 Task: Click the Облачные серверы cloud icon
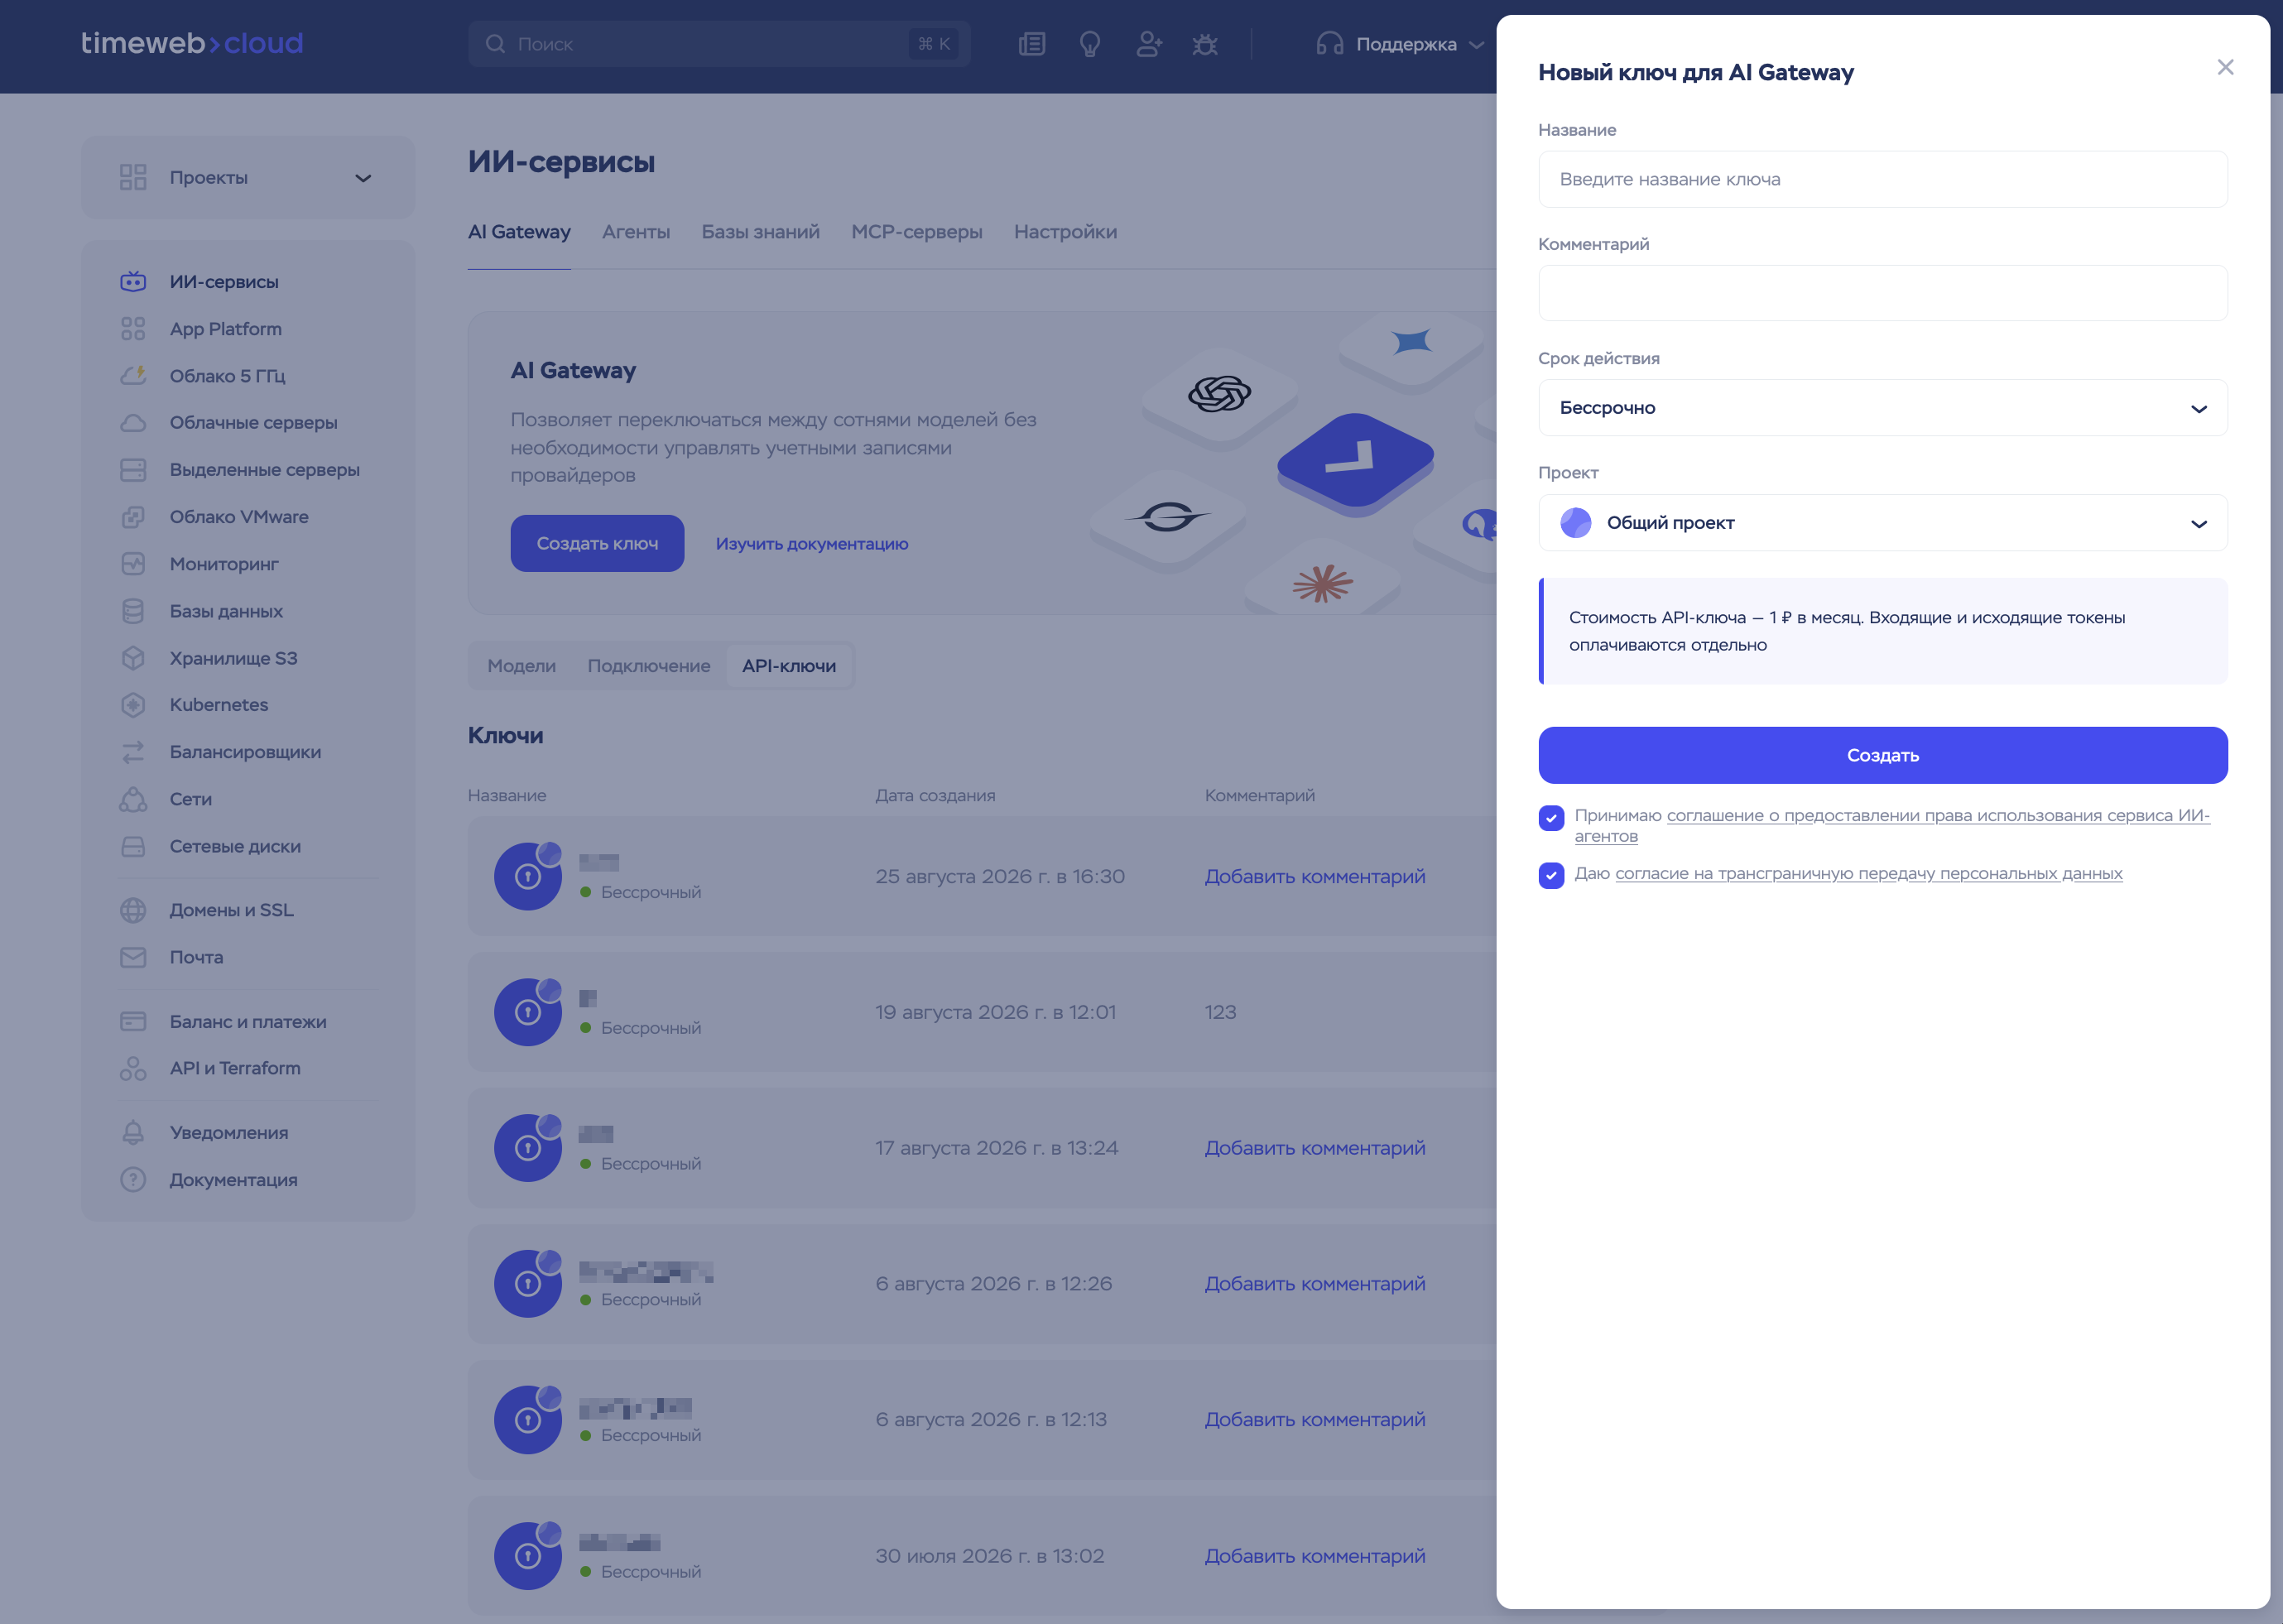[133, 423]
